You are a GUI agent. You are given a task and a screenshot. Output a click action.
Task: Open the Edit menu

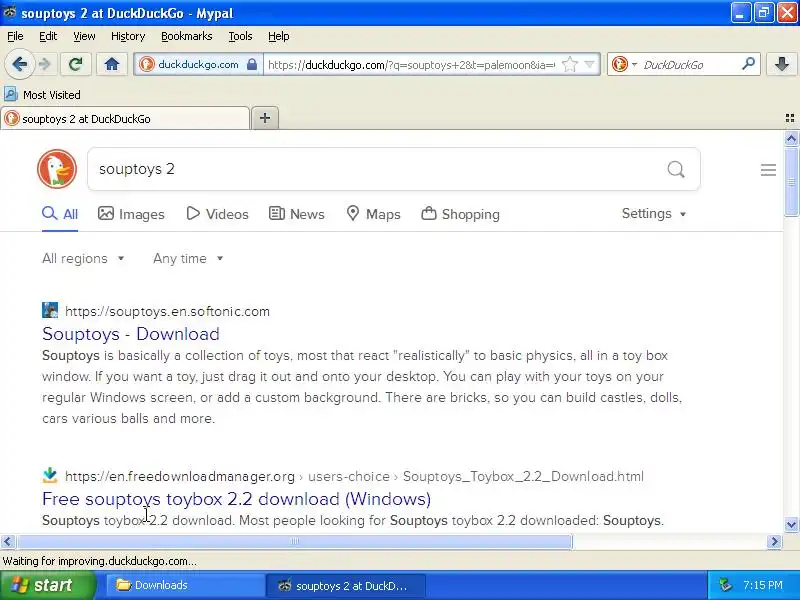pyautogui.click(x=48, y=36)
